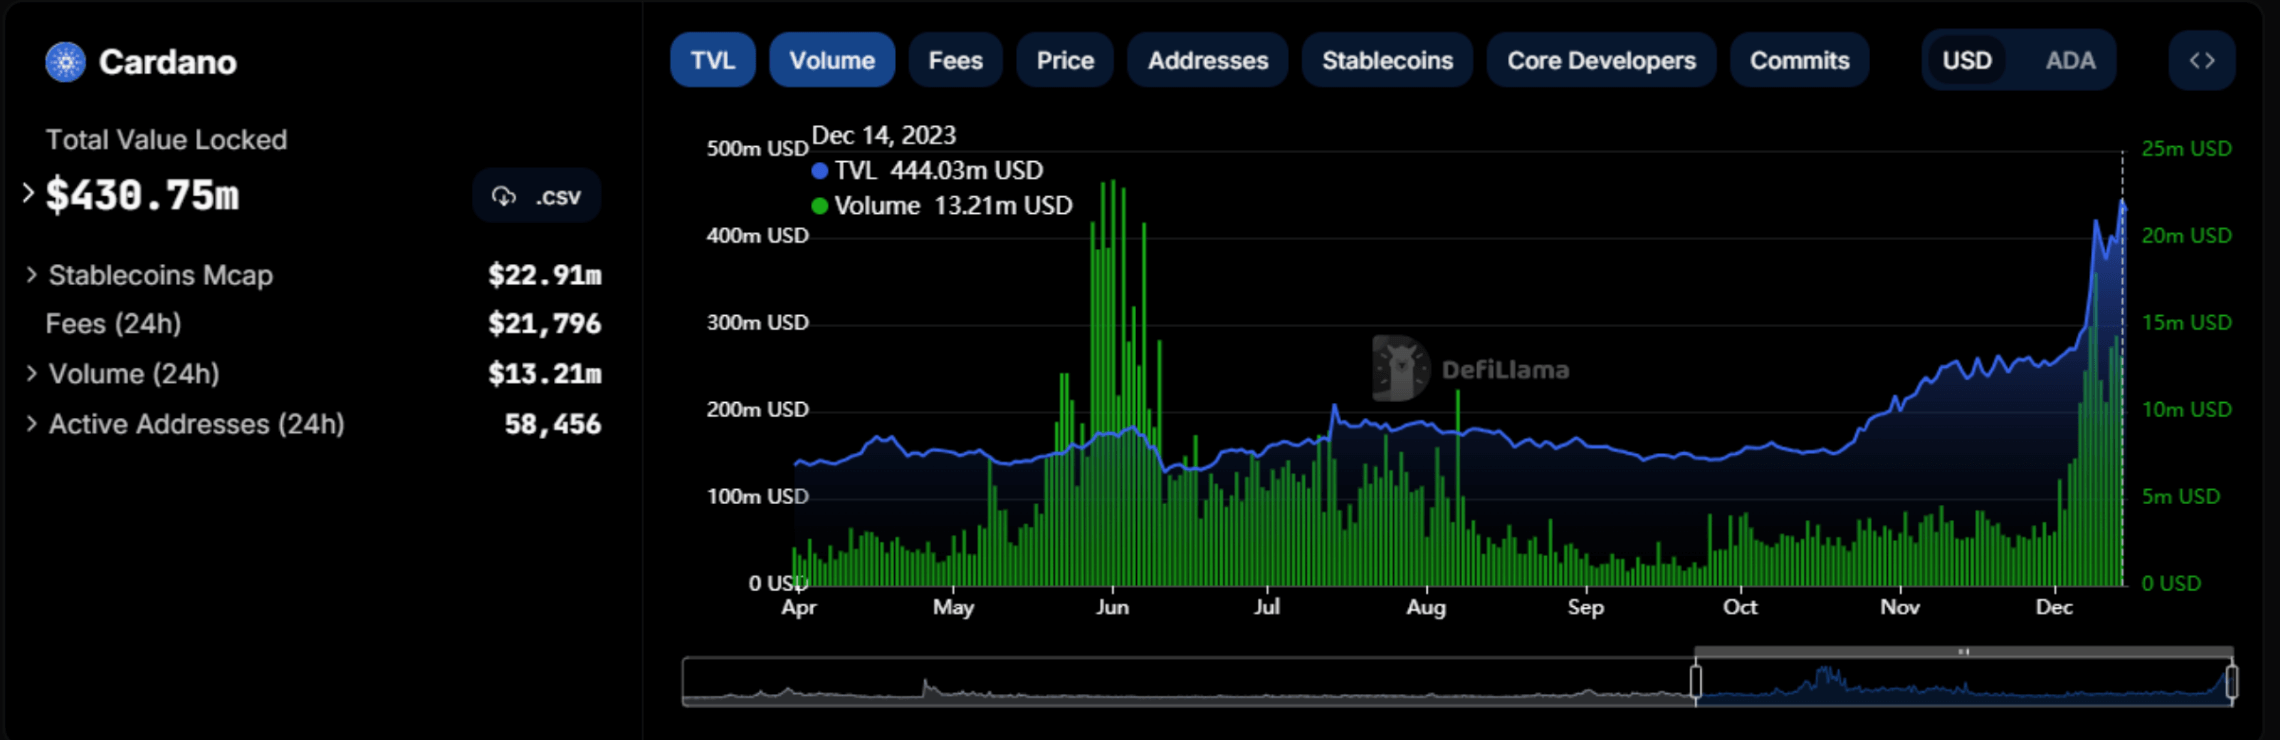Click the top grip of the range selector
The image size is (2280, 740).
tap(1963, 652)
